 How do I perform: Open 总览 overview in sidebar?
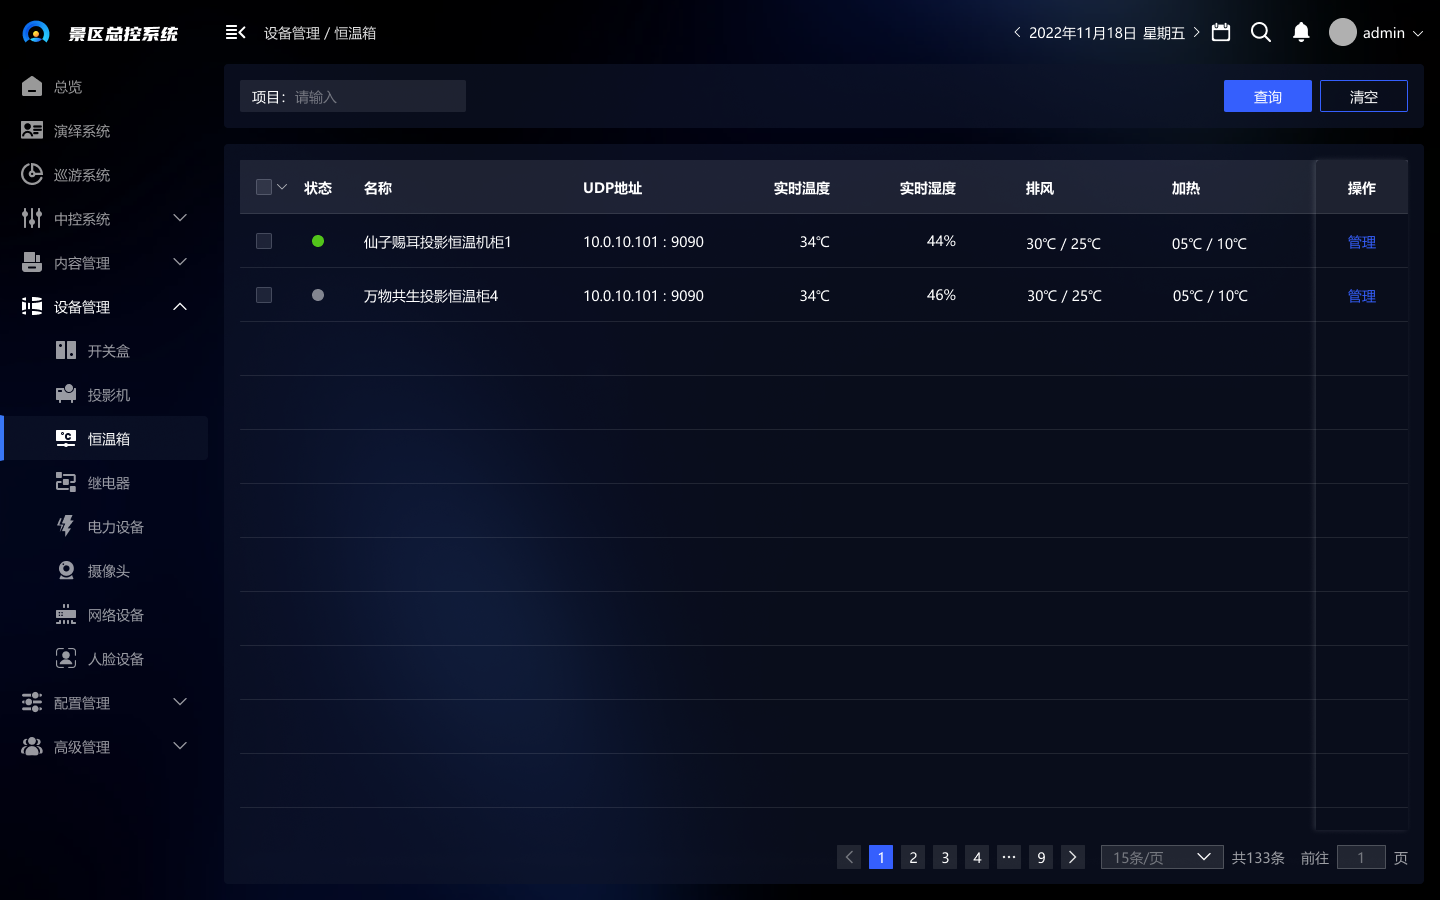[x=68, y=87]
